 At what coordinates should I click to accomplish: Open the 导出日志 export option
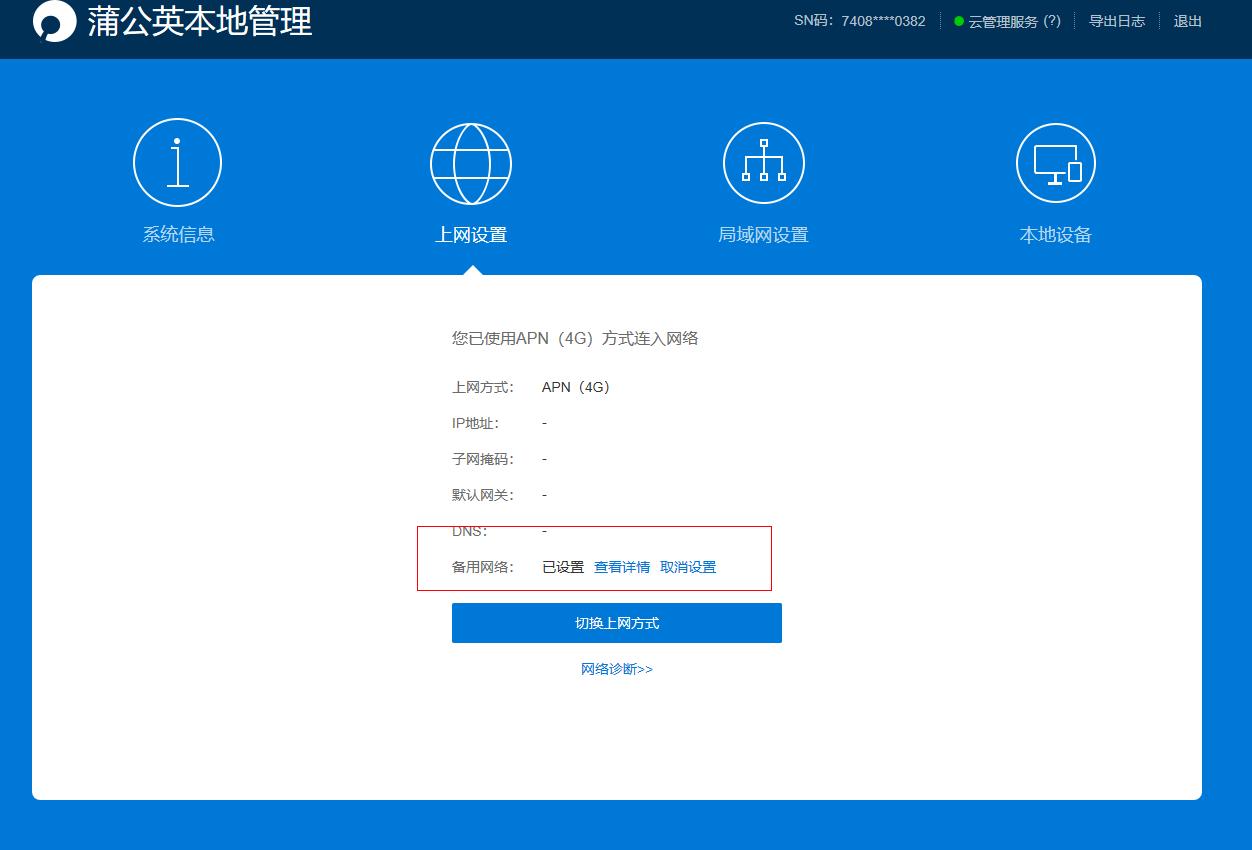point(1116,21)
